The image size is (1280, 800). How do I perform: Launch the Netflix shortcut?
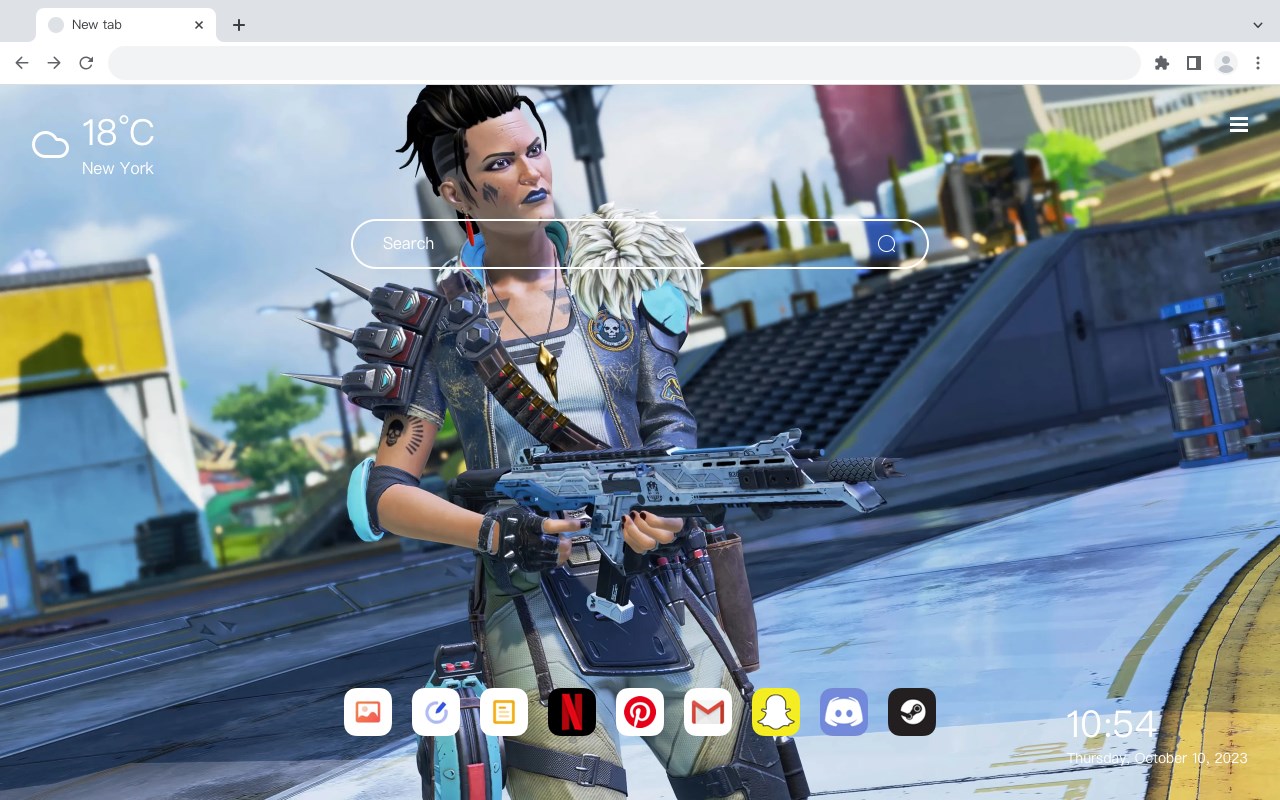[572, 712]
